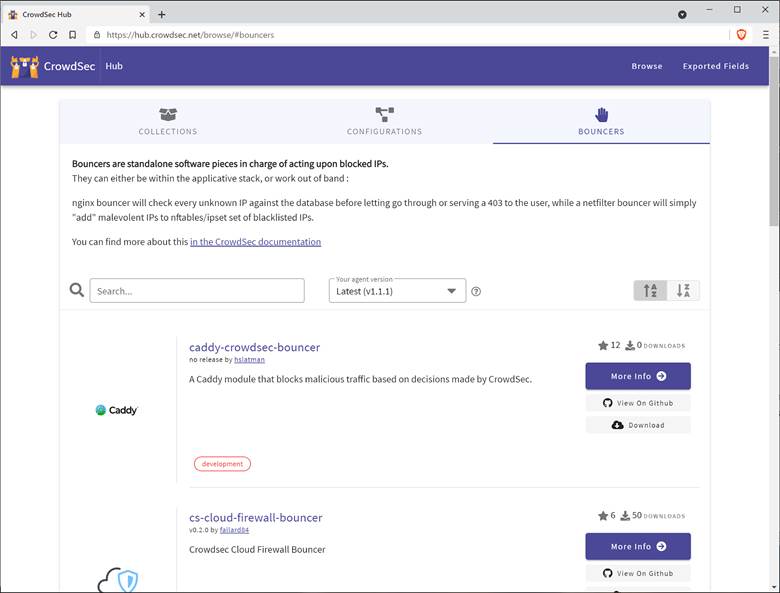Click the magnifier search icon
The image size is (780, 593).
[x=77, y=290]
